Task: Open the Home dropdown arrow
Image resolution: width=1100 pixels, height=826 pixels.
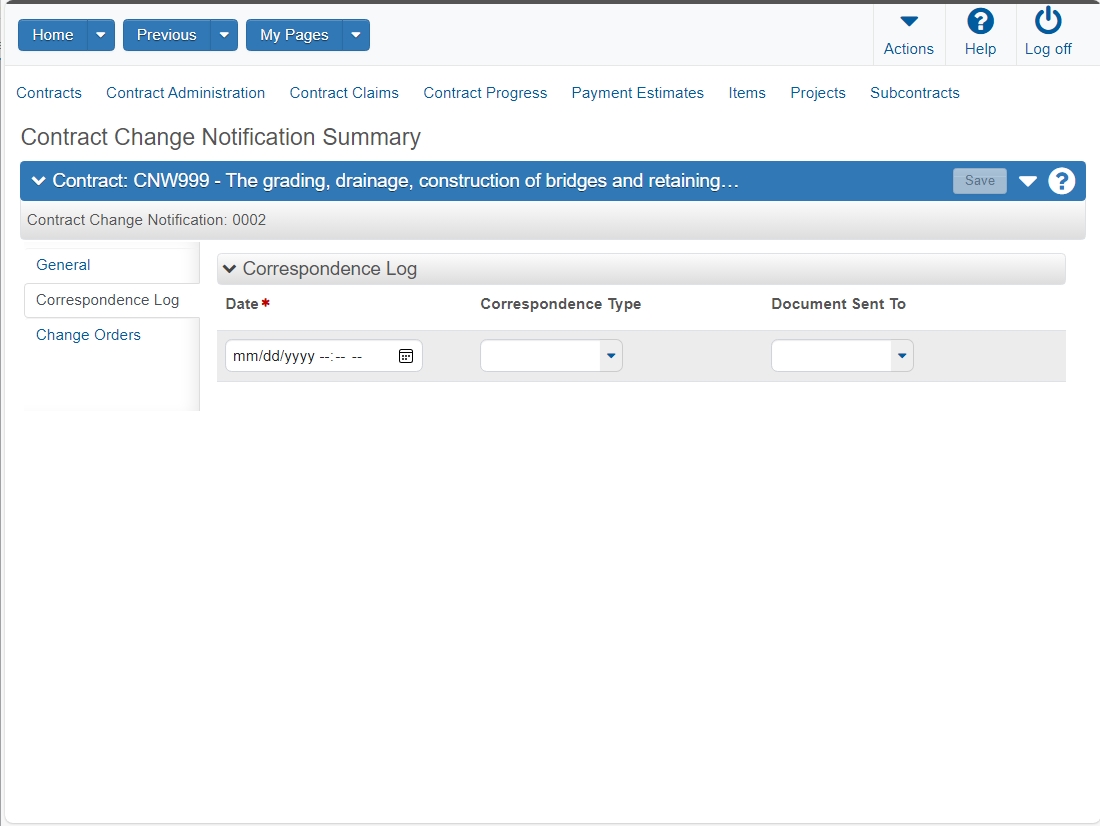Action: coord(101,35)
